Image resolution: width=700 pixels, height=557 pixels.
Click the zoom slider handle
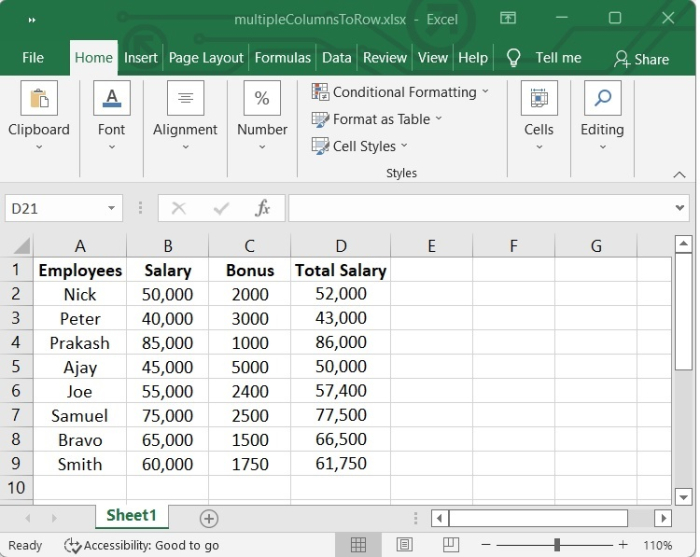coord(557,545)
